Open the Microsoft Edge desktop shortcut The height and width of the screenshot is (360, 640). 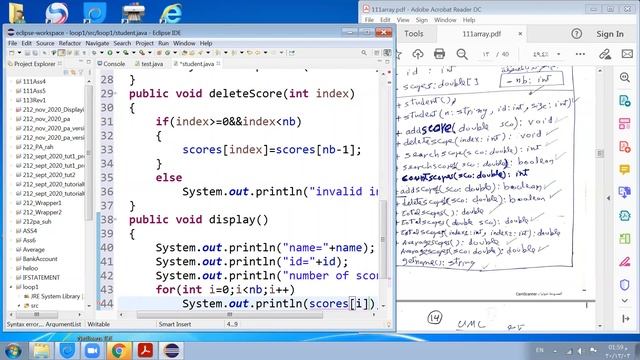95,12
